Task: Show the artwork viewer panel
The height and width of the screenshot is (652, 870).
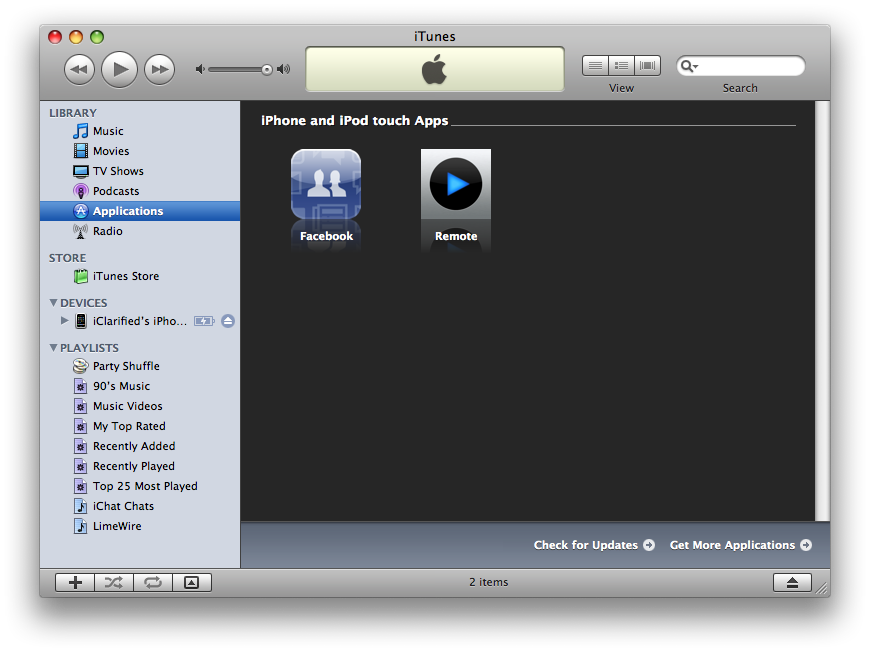Action: (191, 582)
